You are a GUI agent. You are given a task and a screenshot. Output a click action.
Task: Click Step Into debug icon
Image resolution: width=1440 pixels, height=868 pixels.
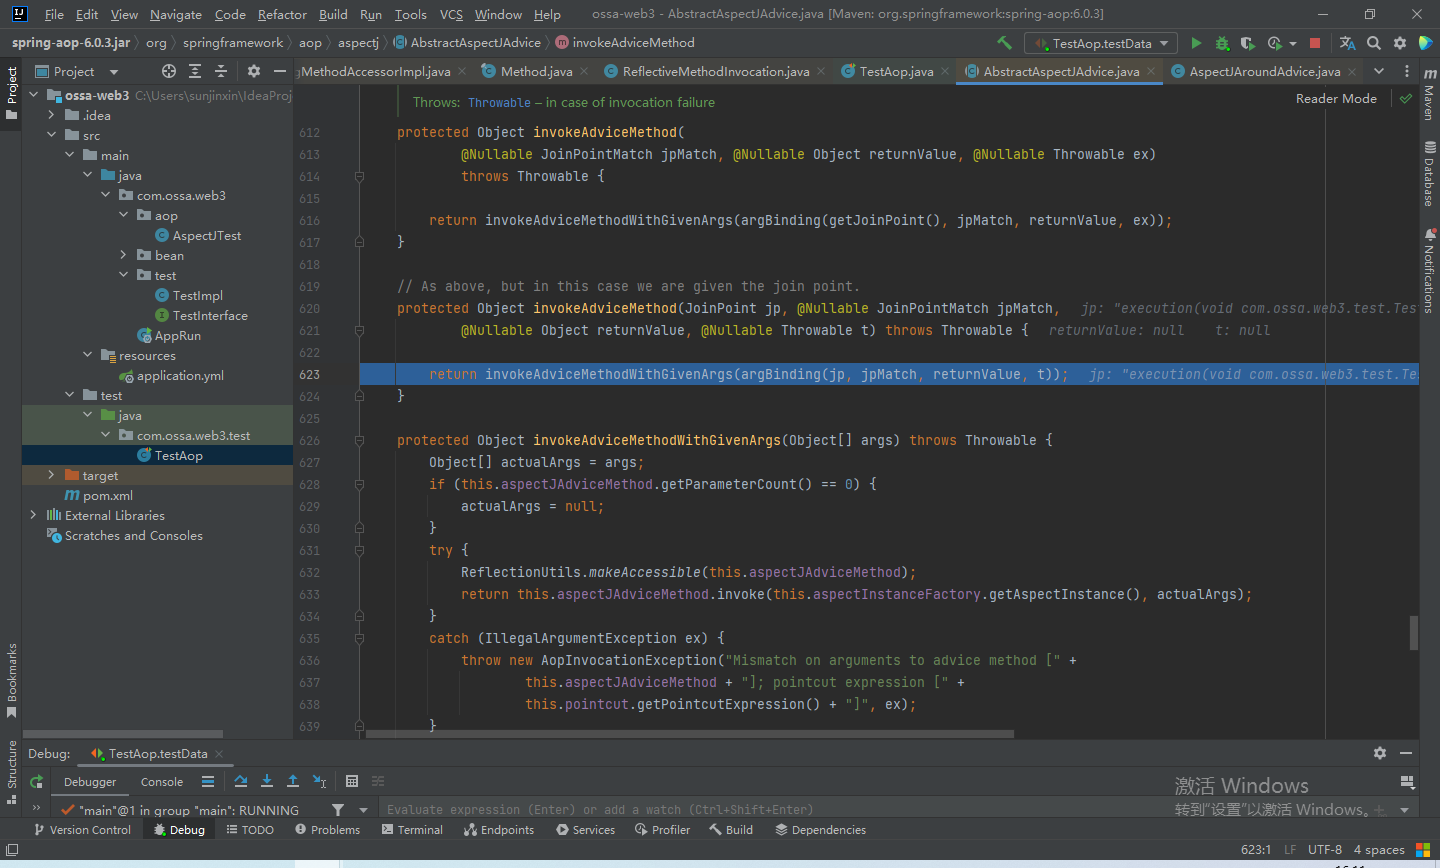[267, 781]
